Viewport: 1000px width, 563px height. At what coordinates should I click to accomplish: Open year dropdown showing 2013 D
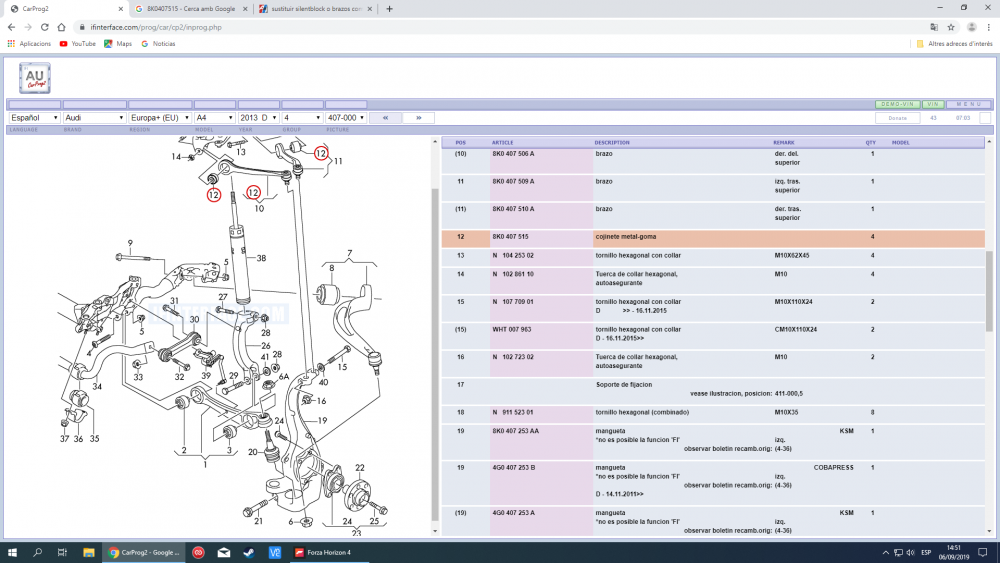tap(258, 118)
